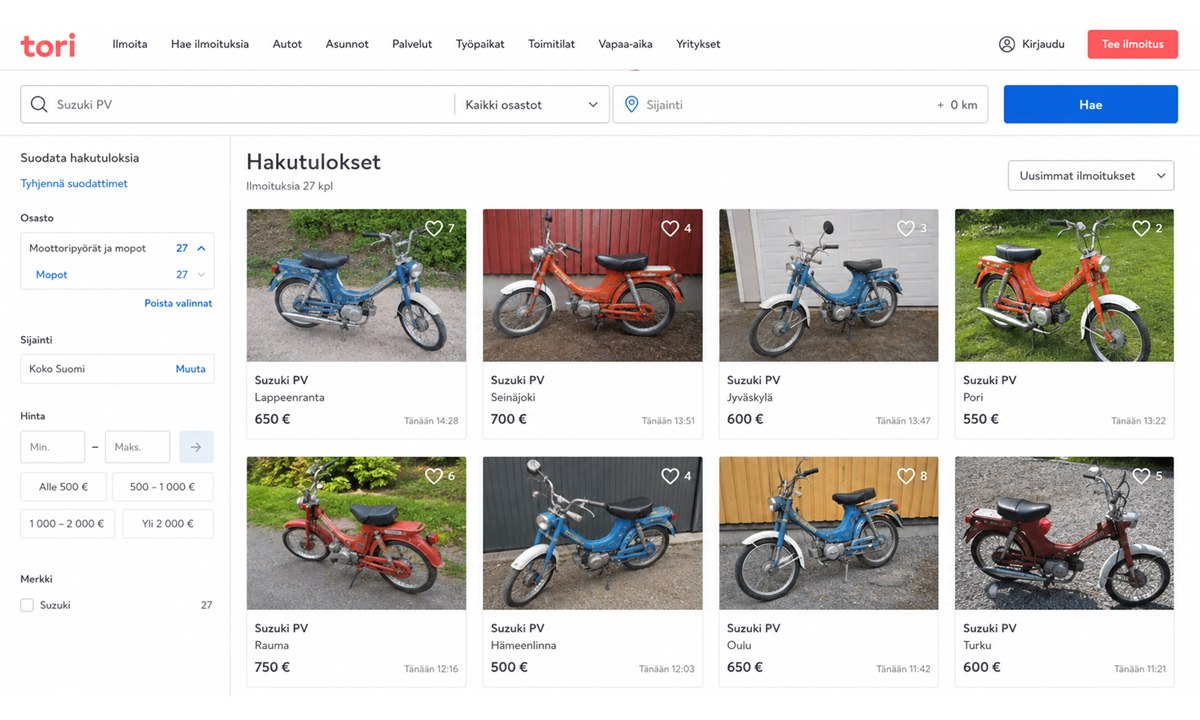
Task: Click the 650 € price in Lappeenranta listing
Action: click(x=272, y=419)
